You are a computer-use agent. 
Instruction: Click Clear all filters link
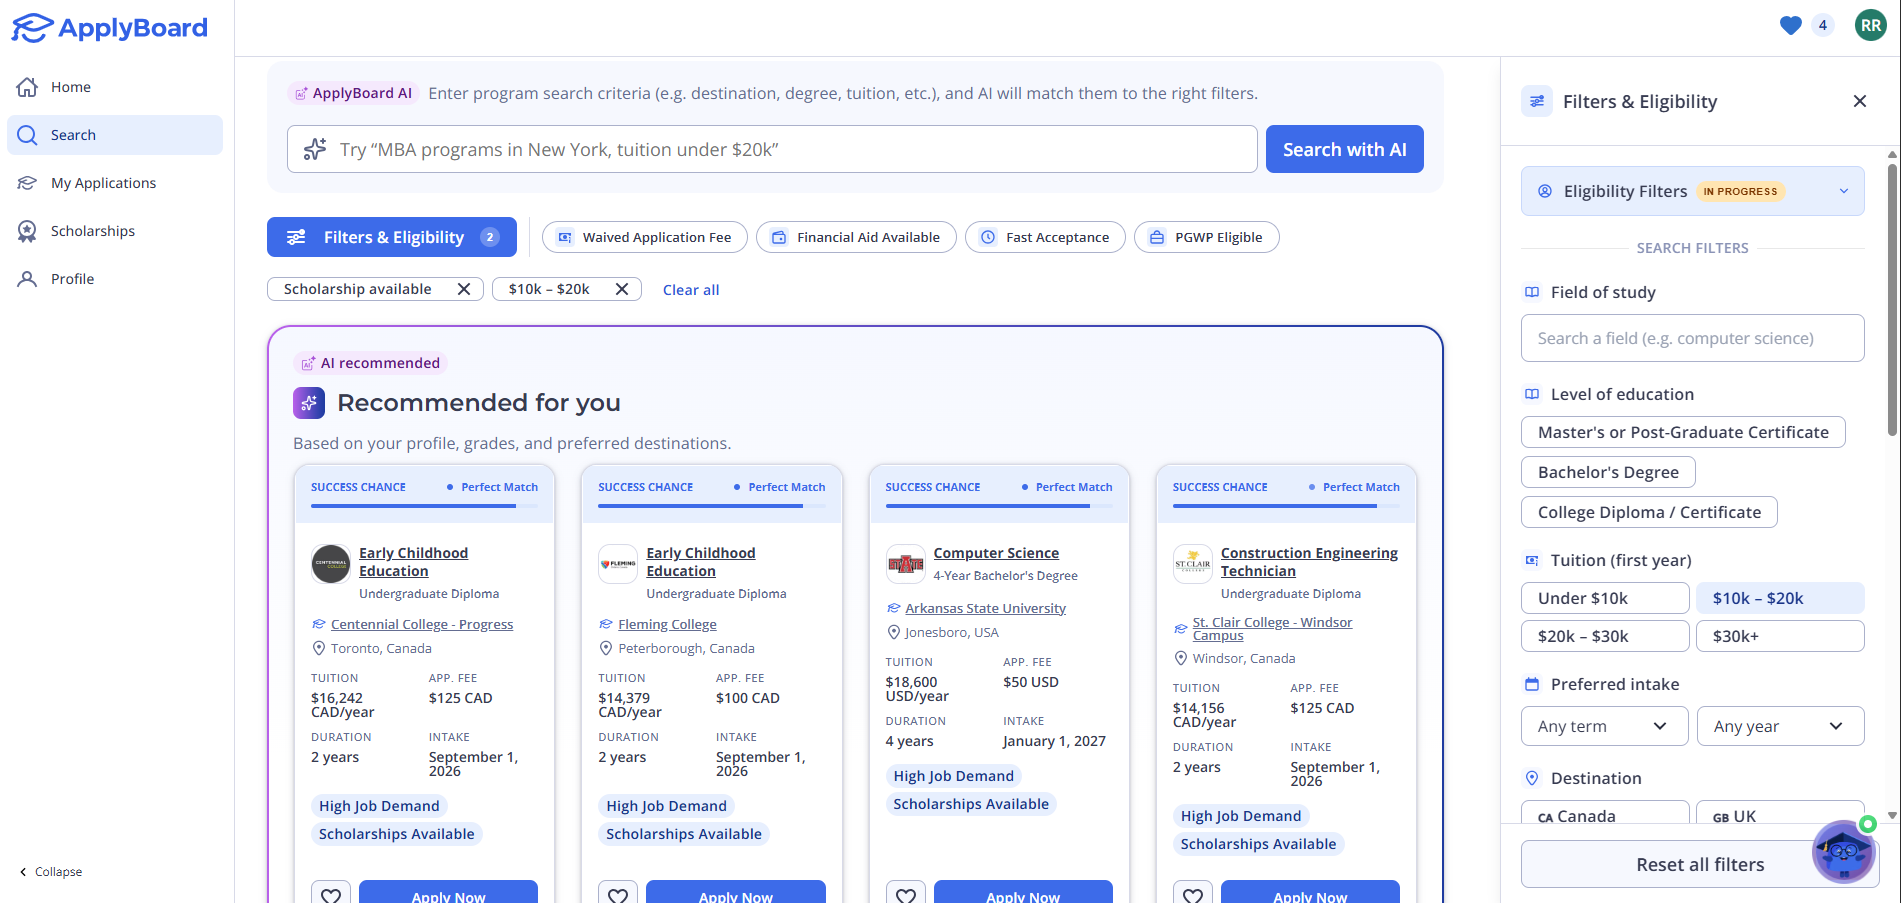691,290
